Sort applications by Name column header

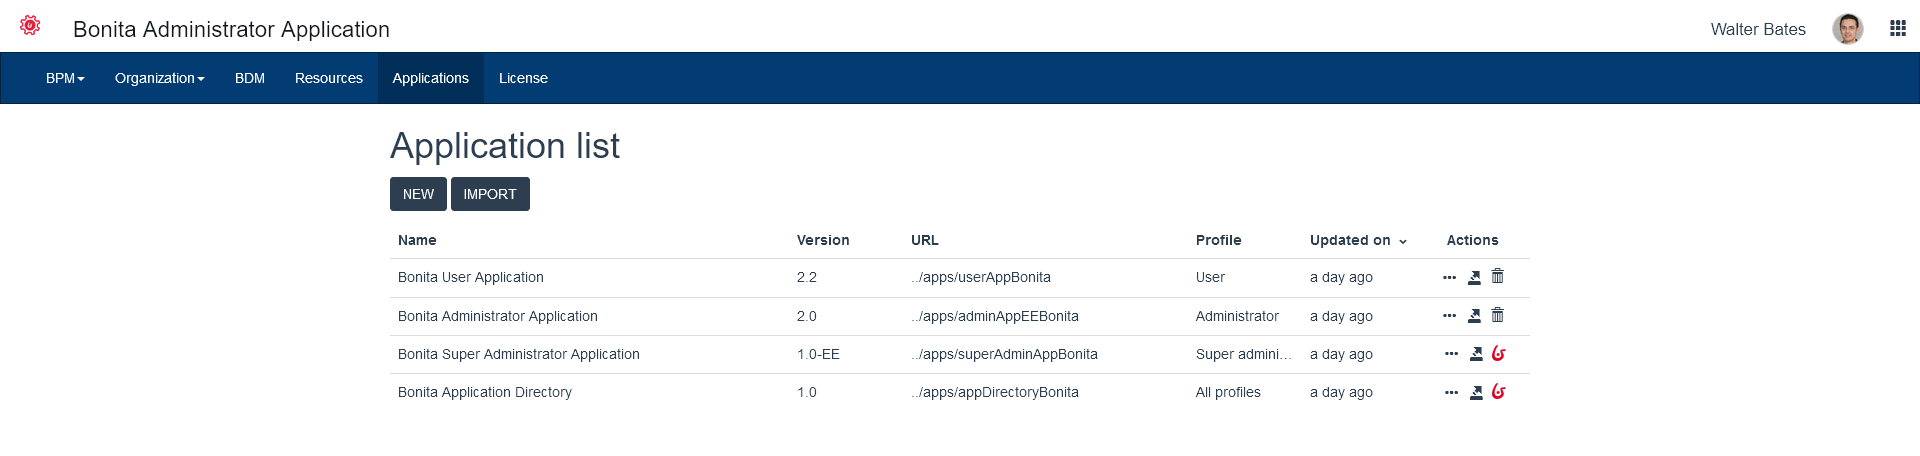[x=417, y=241]
